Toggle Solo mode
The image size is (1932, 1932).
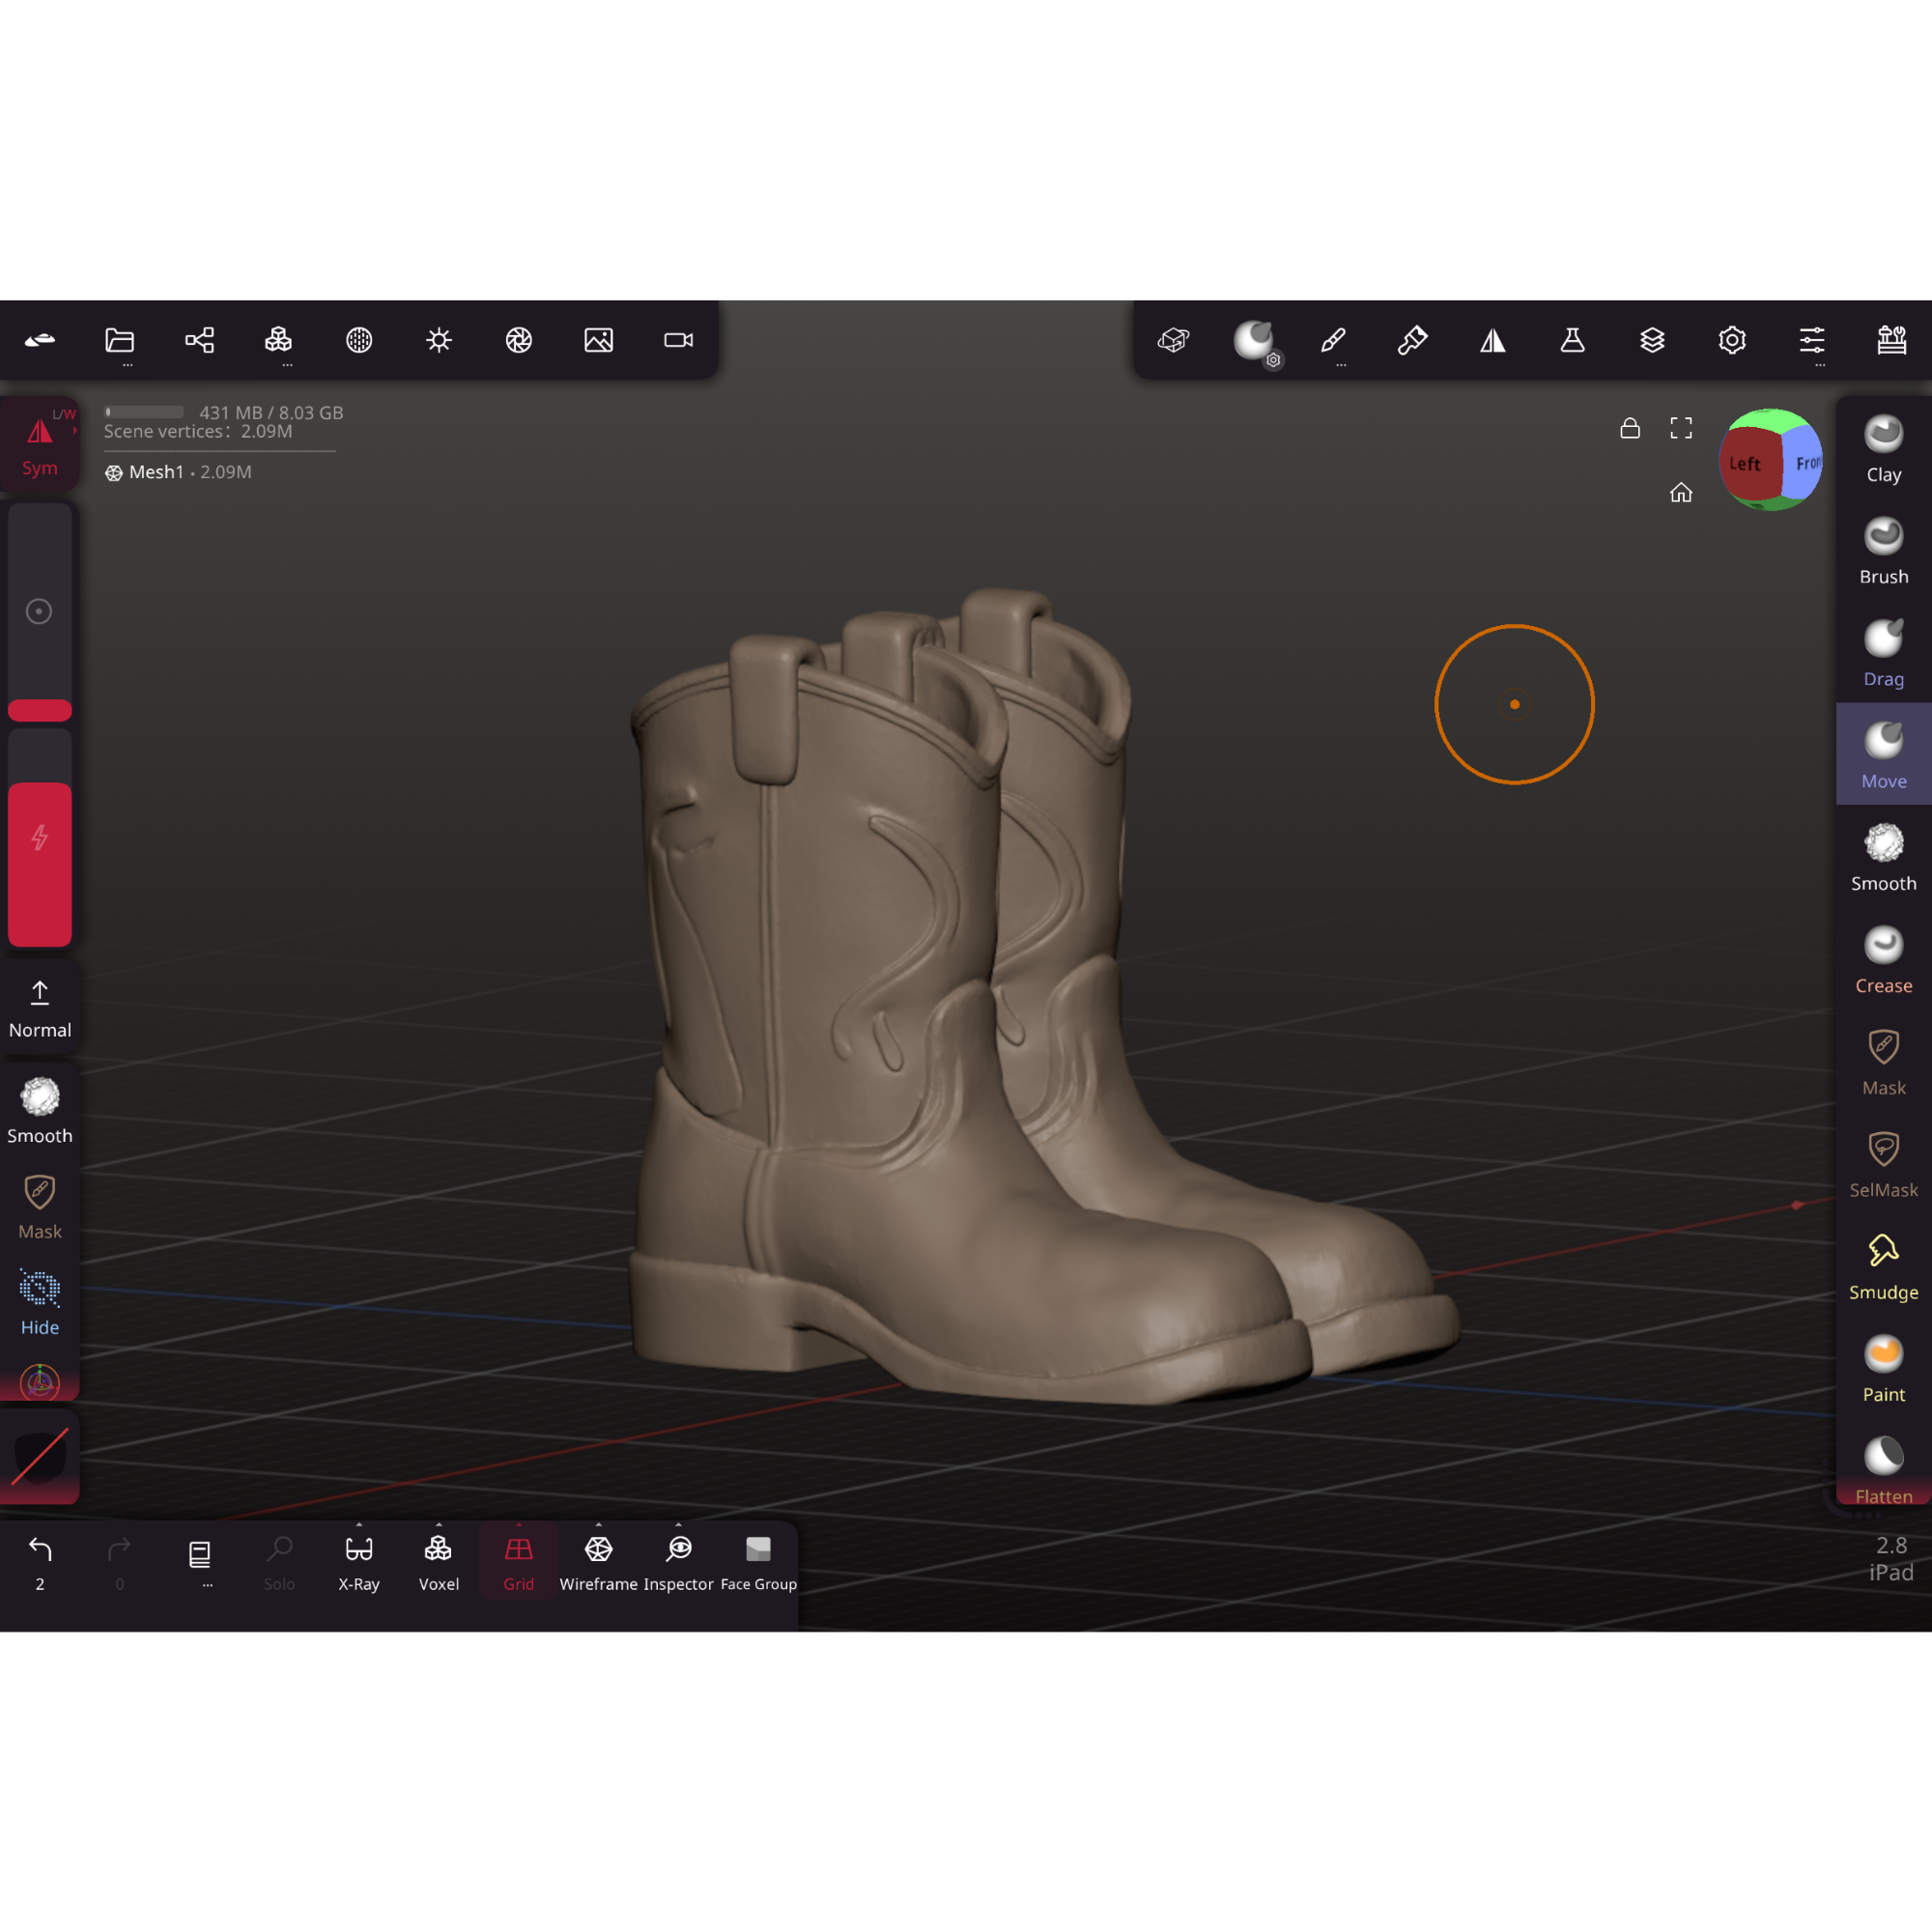[x=279, y=1562]
